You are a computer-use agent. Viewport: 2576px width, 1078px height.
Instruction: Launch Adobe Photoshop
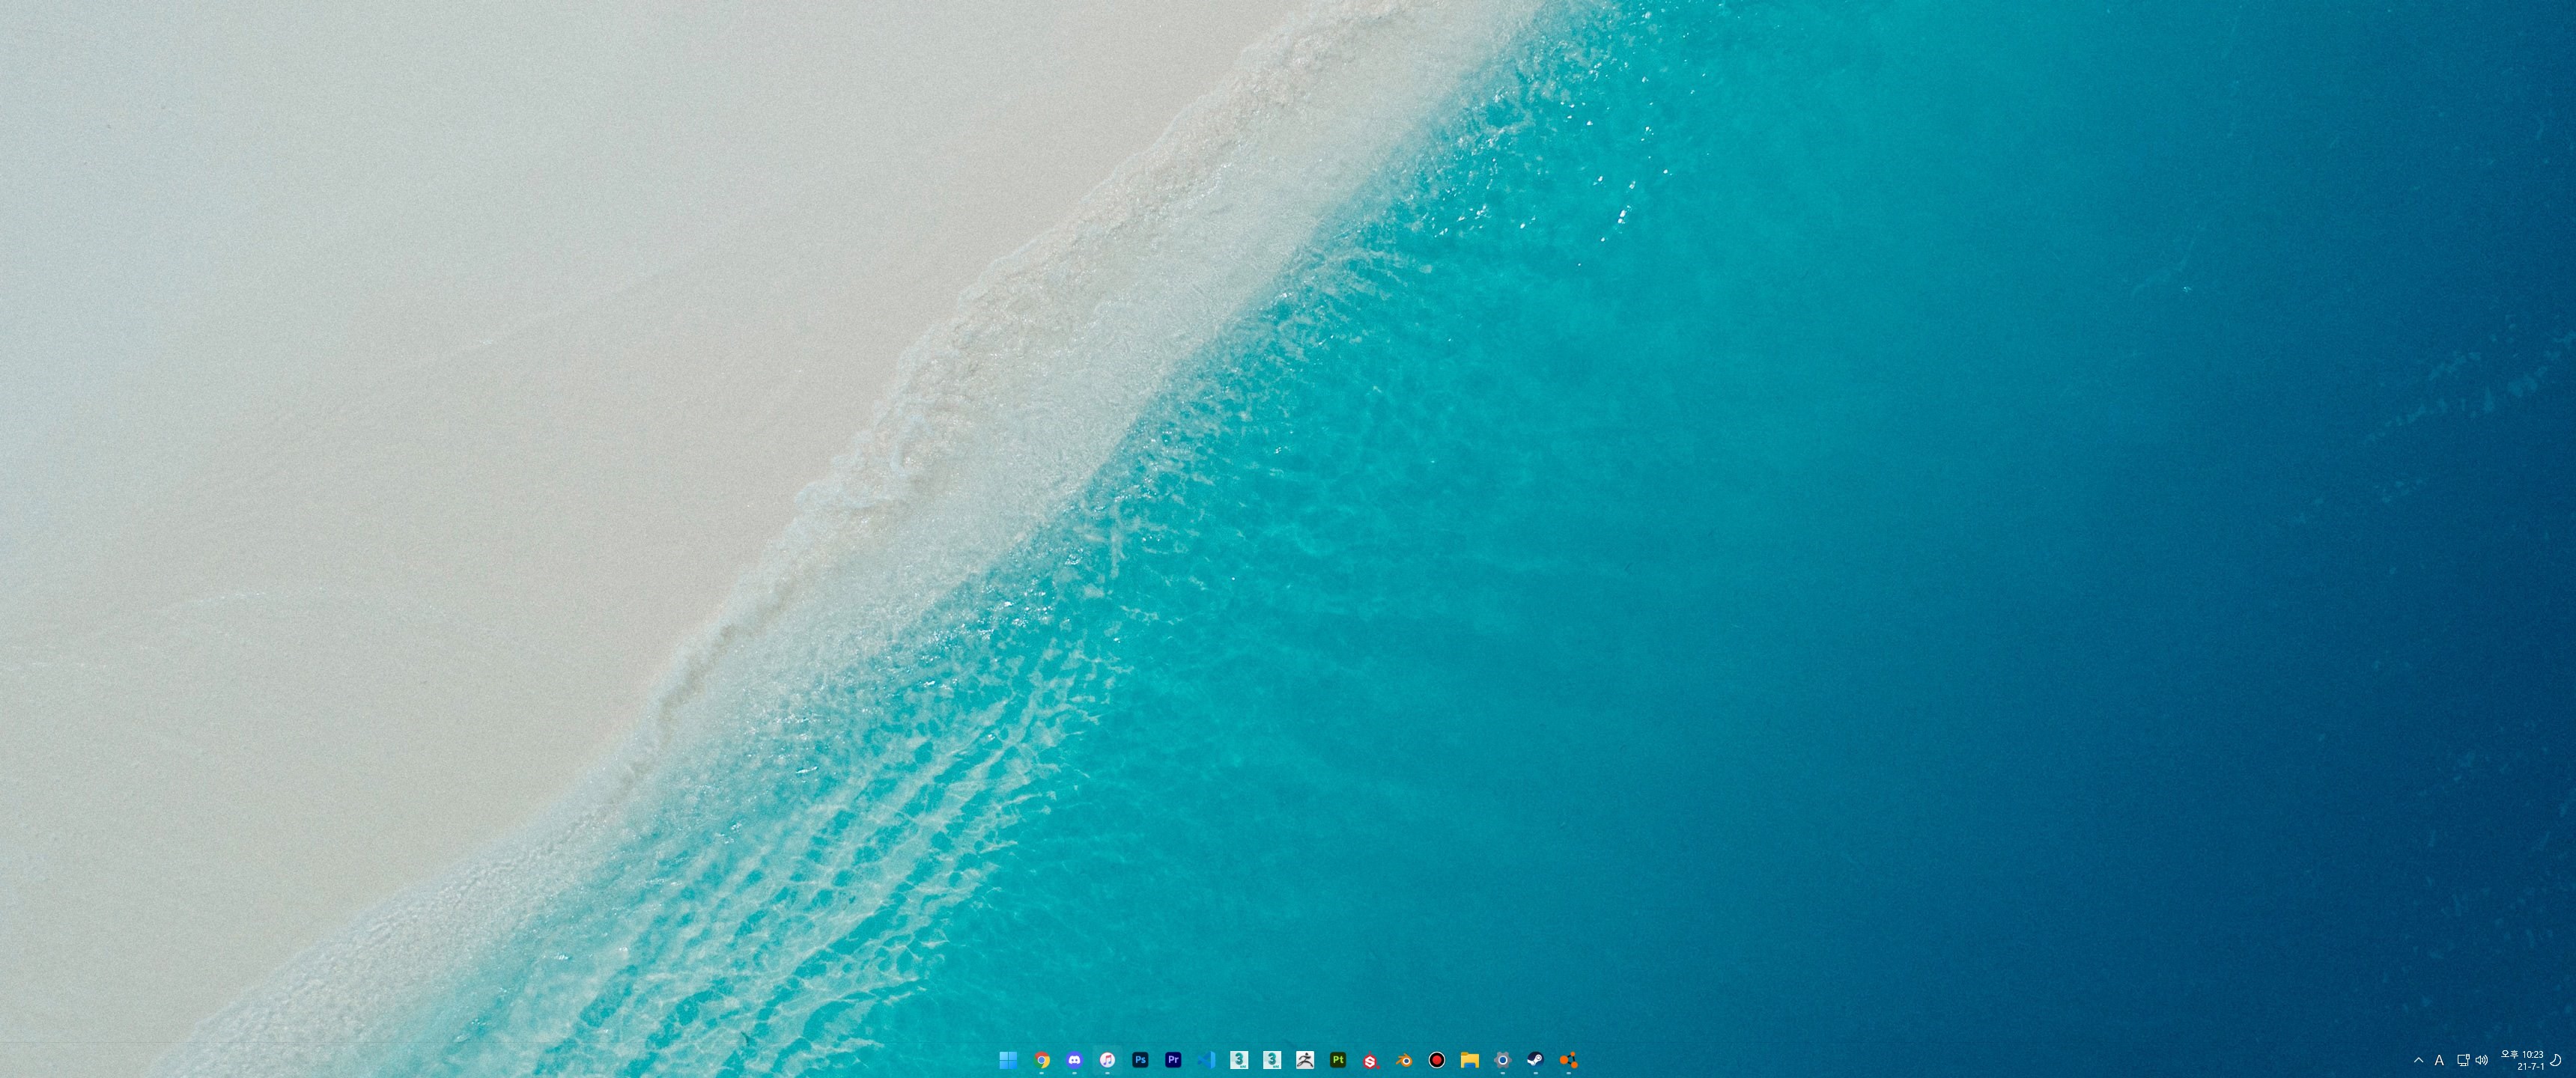point(1141,1060)
